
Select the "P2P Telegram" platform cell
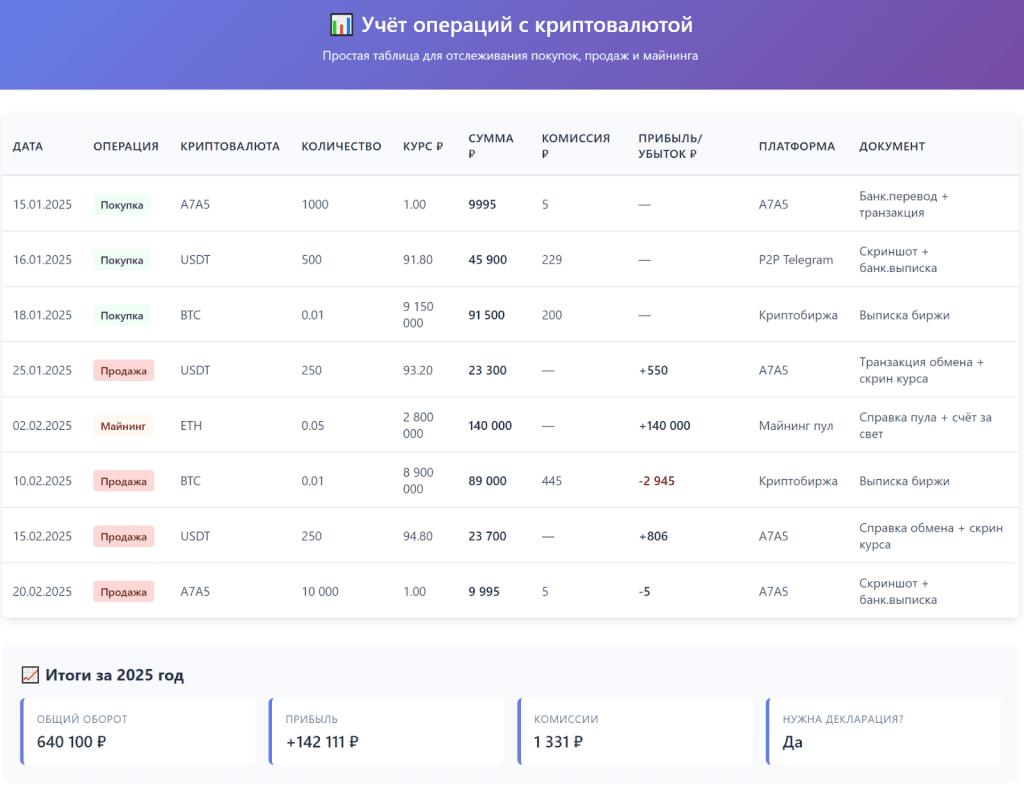pyautogui.click(x=795, y=260)
